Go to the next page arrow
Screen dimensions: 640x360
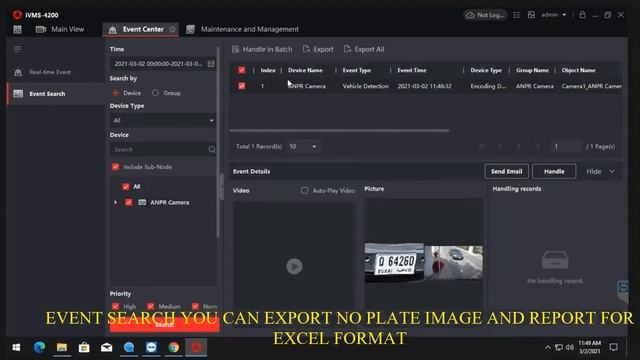coord(518,146)
